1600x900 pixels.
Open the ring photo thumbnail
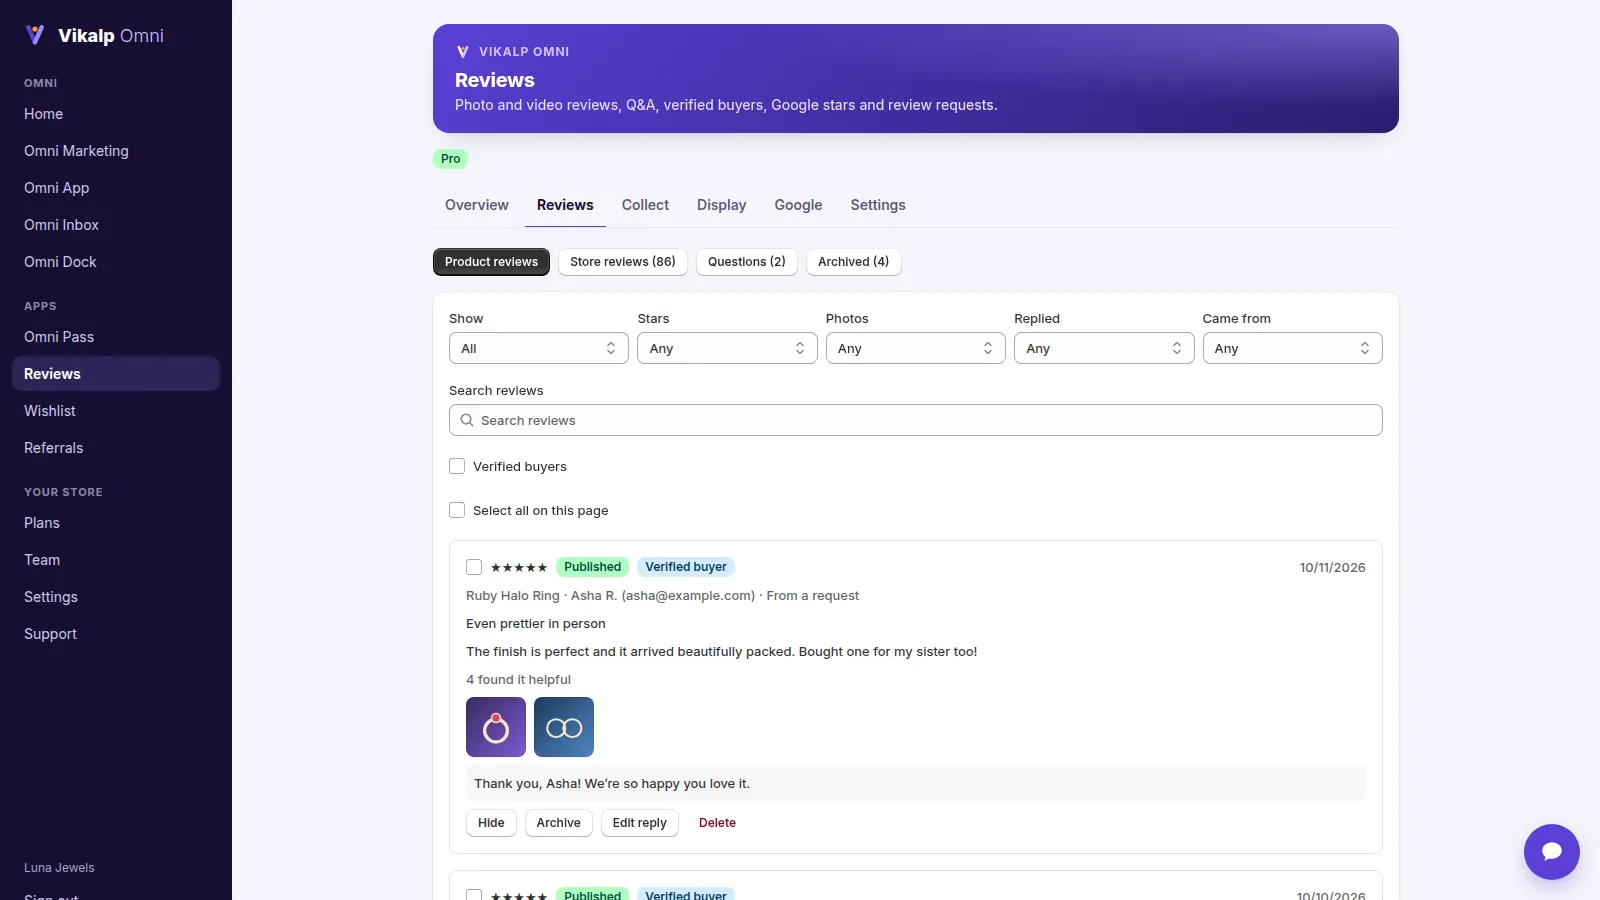tap(496, 727)
